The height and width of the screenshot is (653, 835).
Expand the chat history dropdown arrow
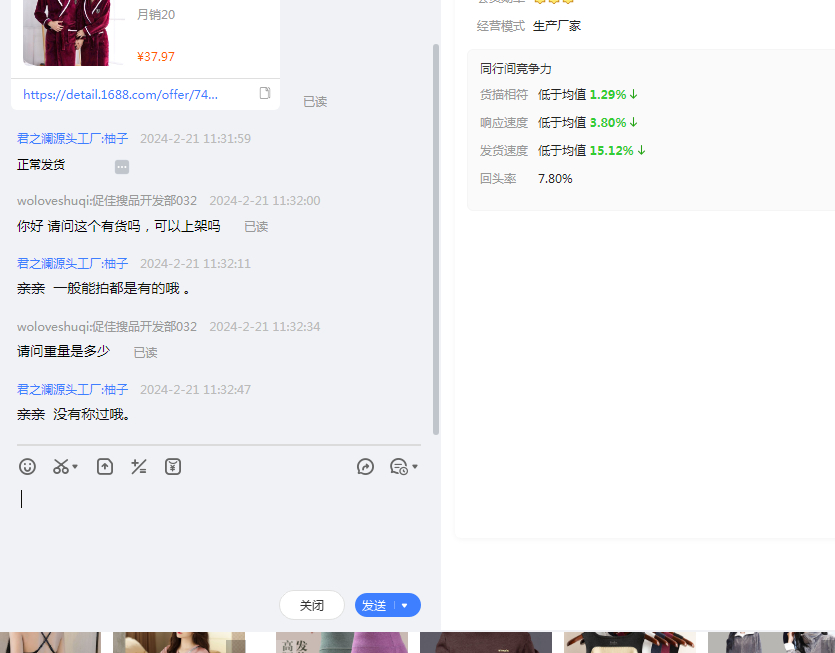tap(415, 467)
